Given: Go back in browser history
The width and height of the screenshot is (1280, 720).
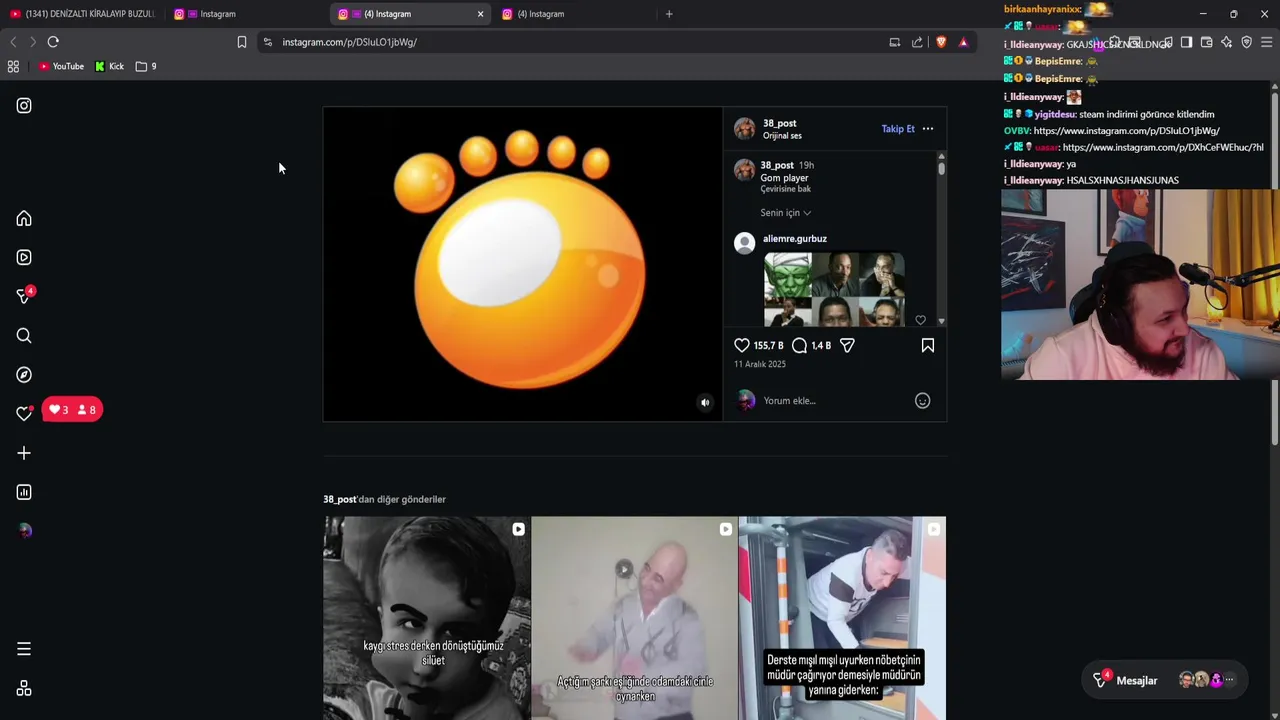Looking at the screenshot, I should click(x=13, y=42).
